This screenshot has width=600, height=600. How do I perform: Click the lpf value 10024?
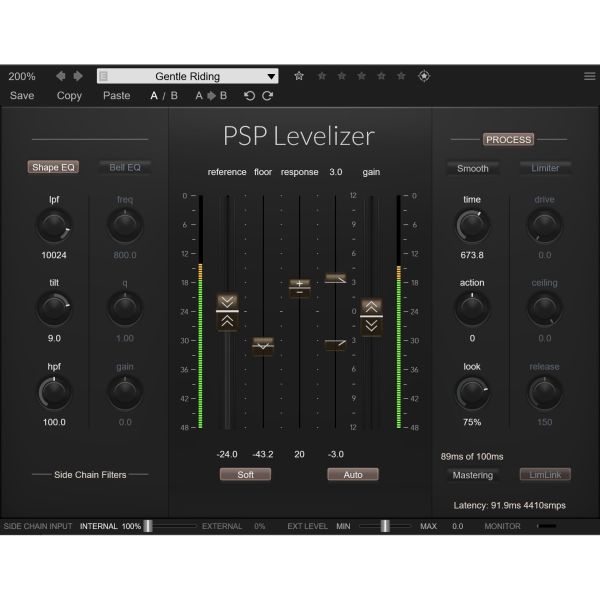(54, 255)
